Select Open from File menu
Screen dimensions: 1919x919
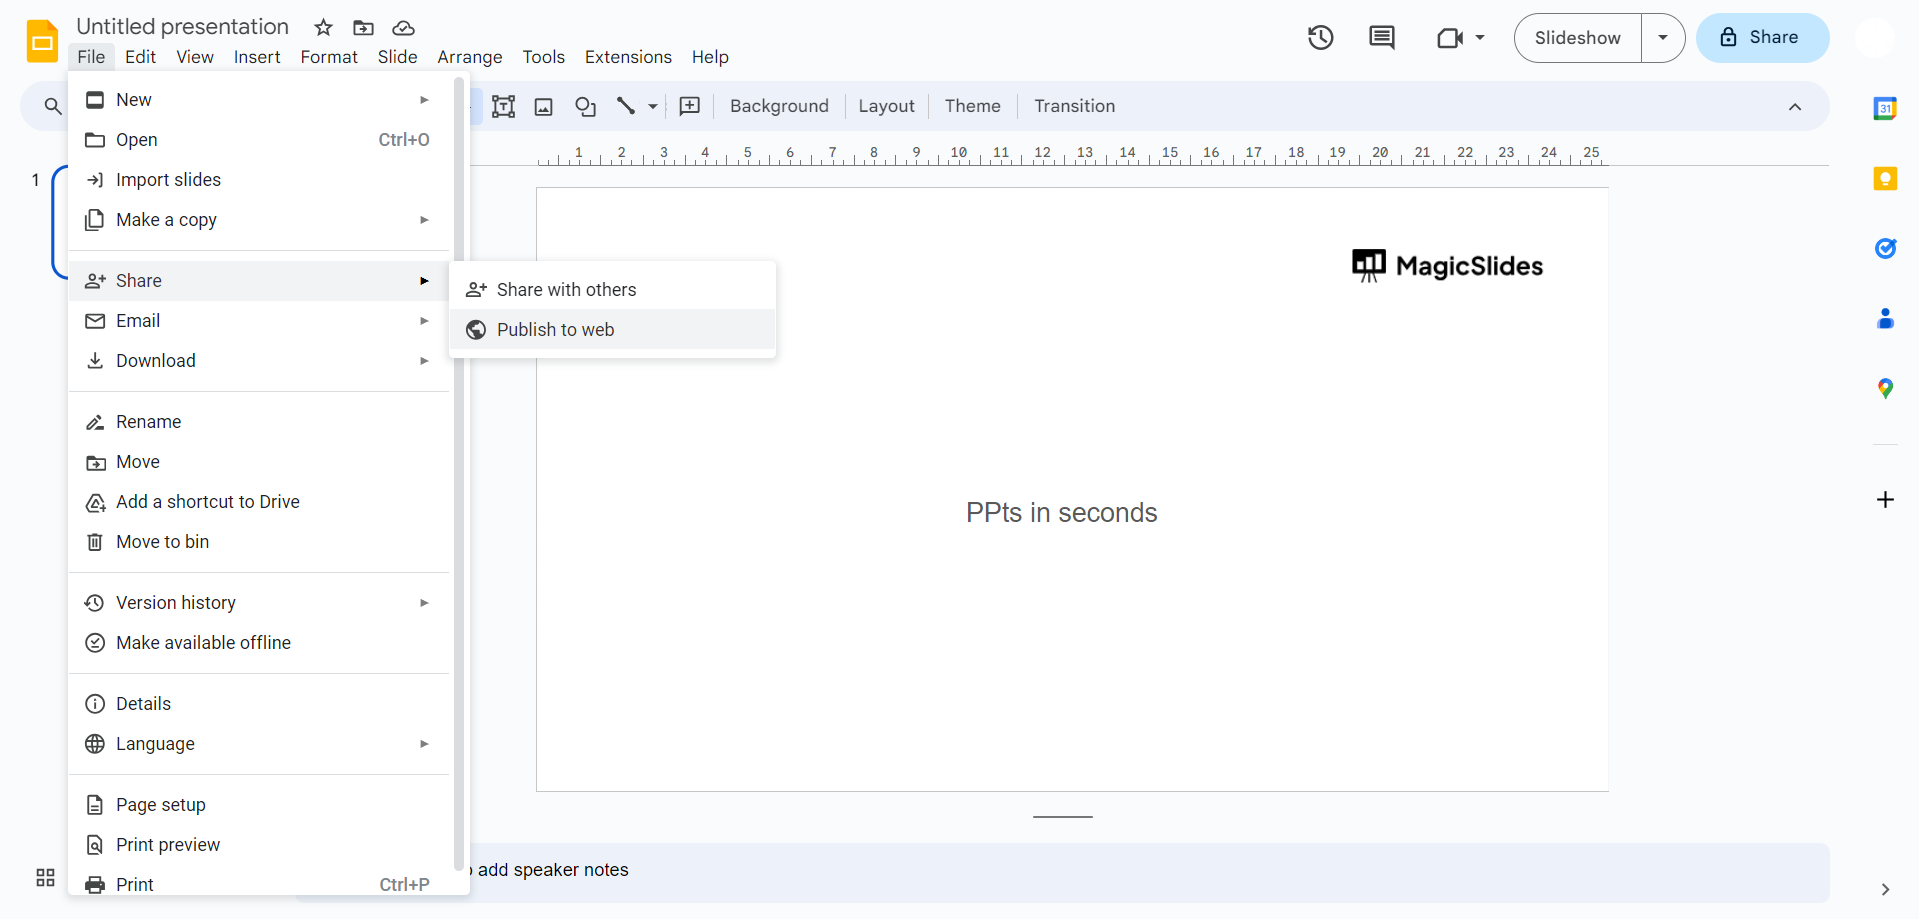tap(260, 140)
